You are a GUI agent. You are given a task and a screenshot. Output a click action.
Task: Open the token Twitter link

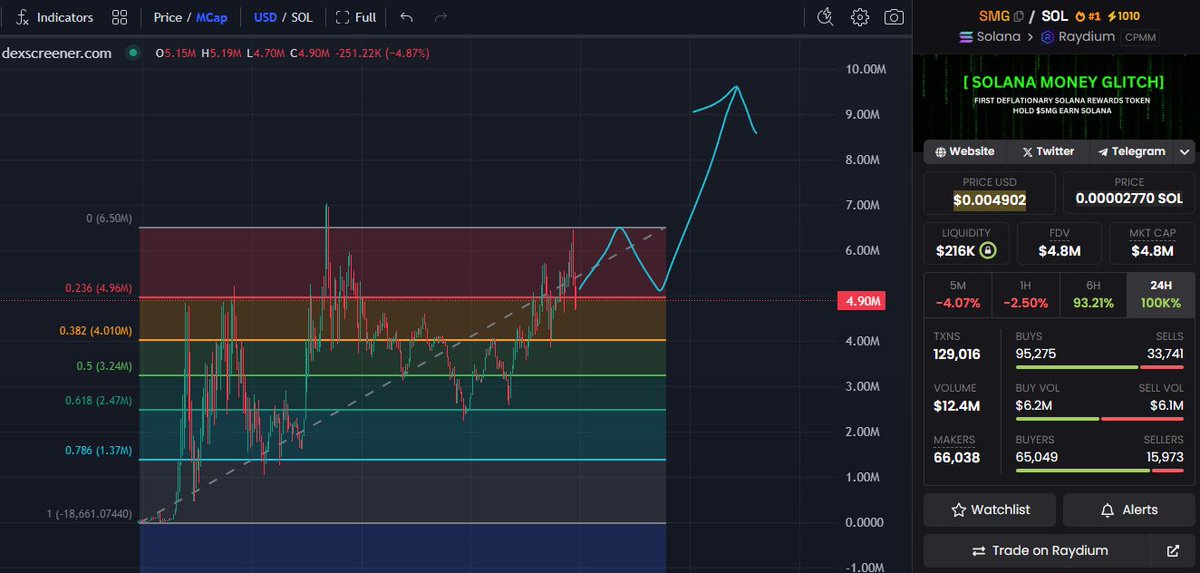(1047, 152)
